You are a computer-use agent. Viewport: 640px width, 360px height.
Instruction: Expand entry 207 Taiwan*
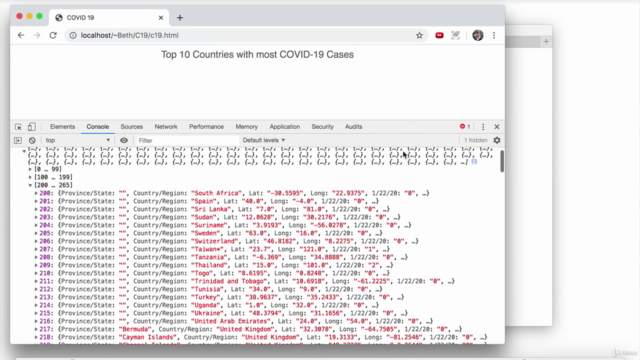click(36, 249)
